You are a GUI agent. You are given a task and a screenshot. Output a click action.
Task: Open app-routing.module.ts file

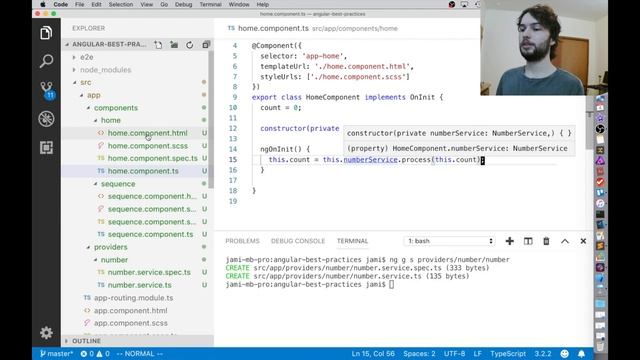(x=133, y=298)
